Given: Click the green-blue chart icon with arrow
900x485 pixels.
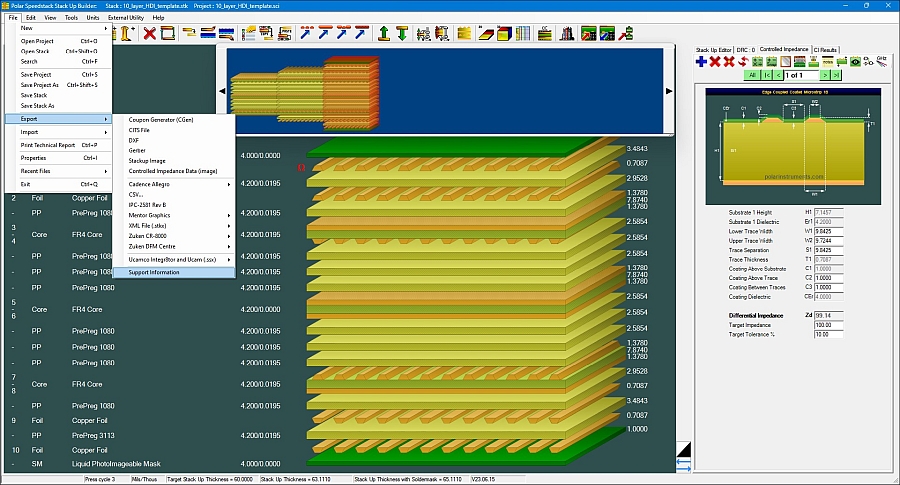Looking at the screenshot, I should pos(607,33).
